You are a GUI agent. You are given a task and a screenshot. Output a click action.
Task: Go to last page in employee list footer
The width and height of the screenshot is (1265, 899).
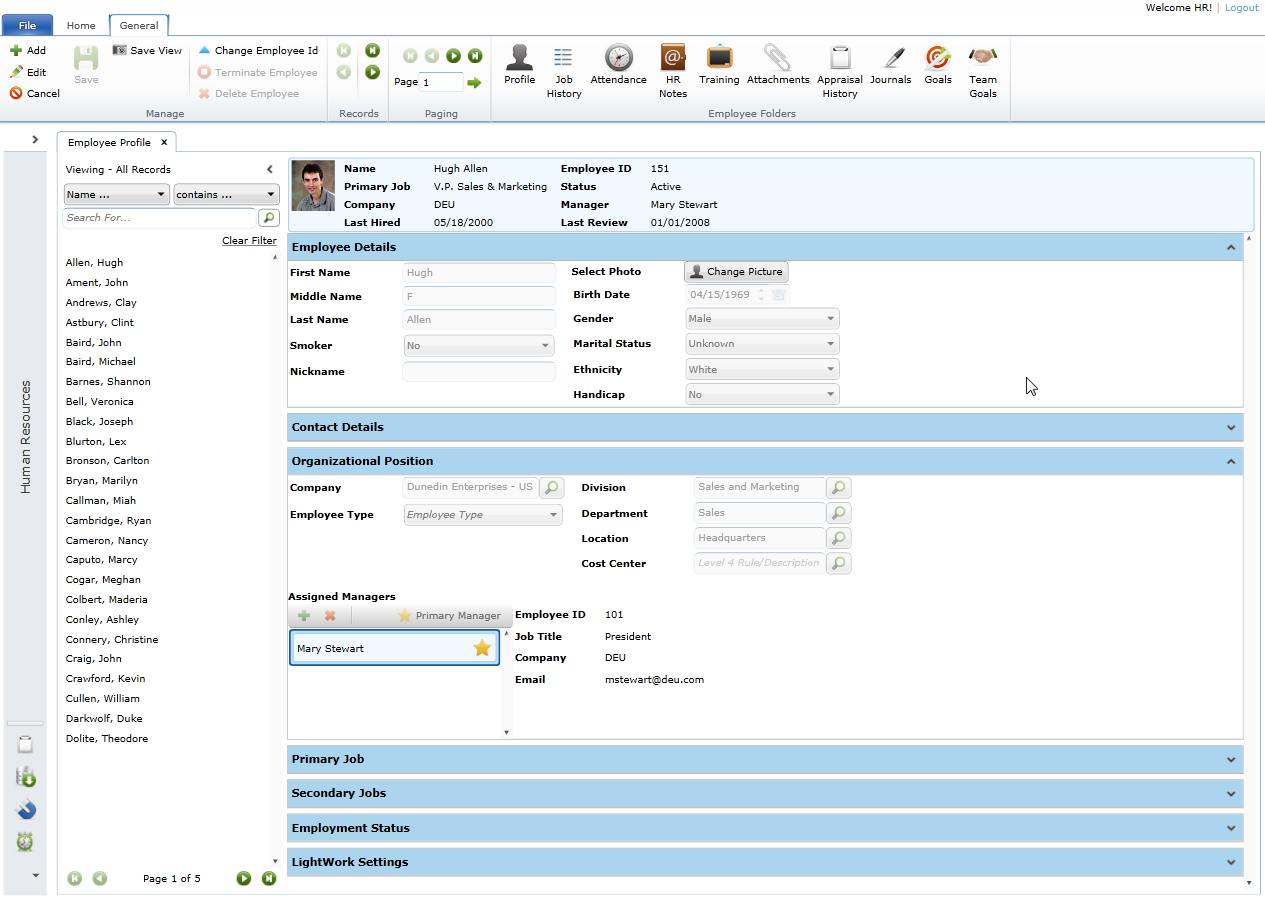268,878
